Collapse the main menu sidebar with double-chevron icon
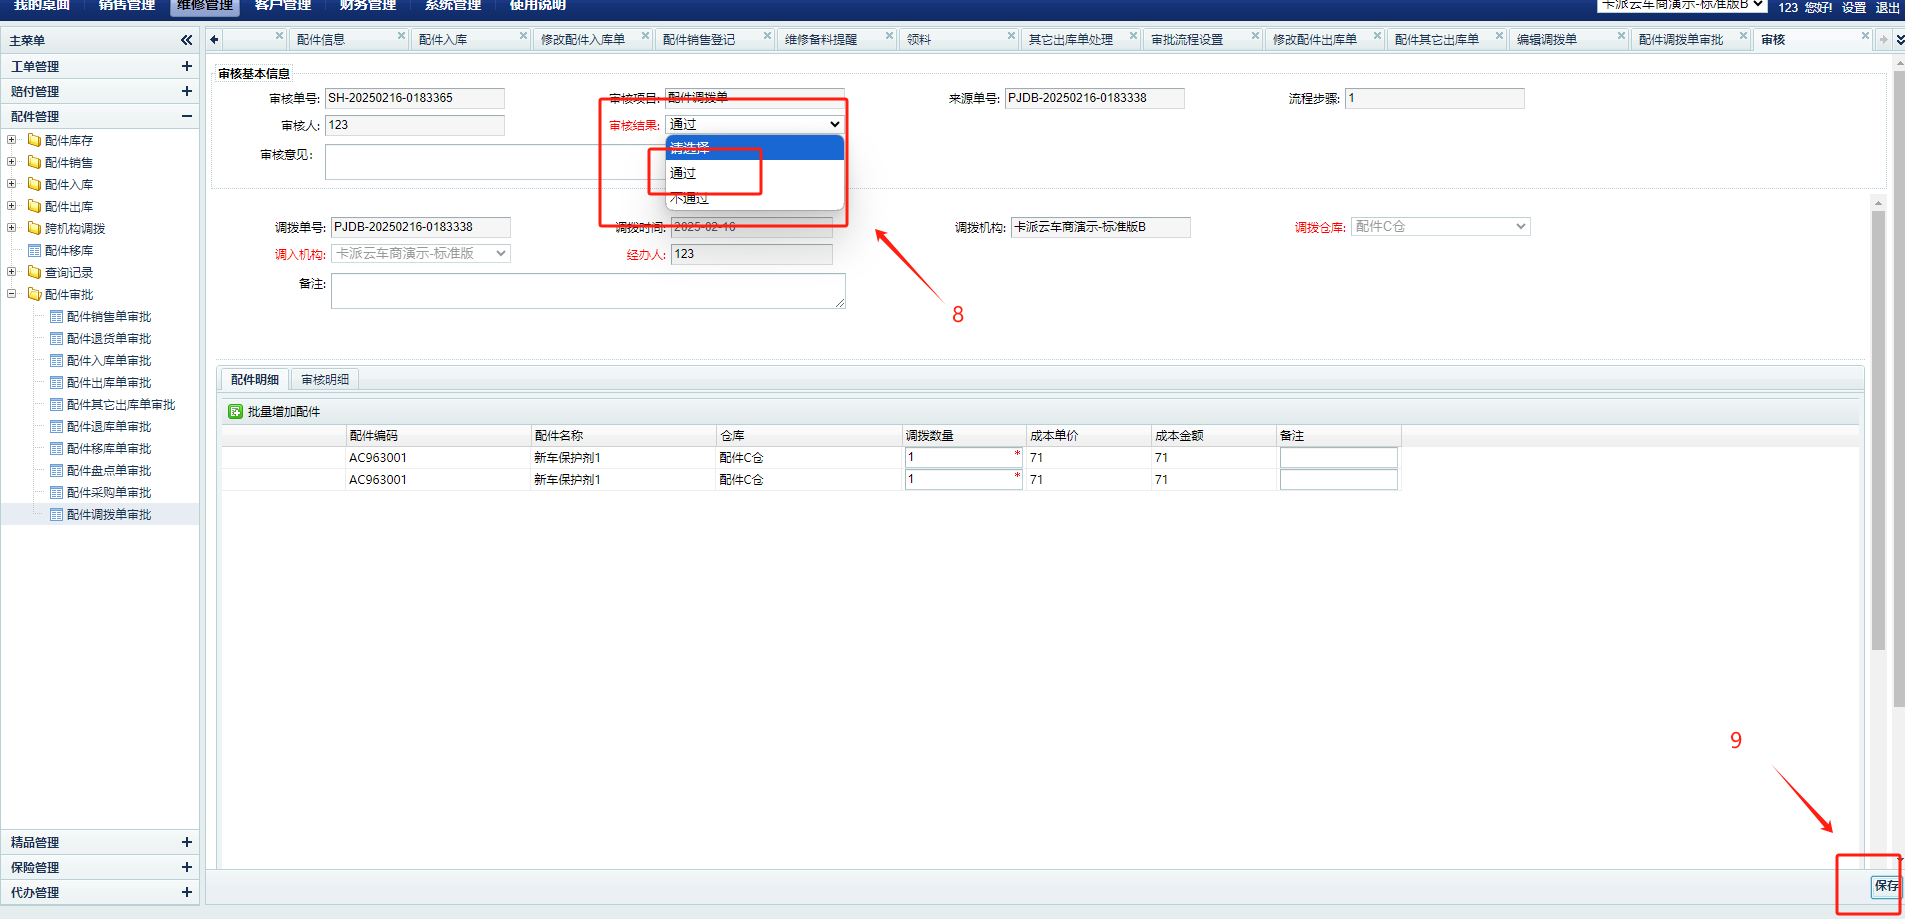The height and width of the screenshot is (919, 1905). click(186, 40)
